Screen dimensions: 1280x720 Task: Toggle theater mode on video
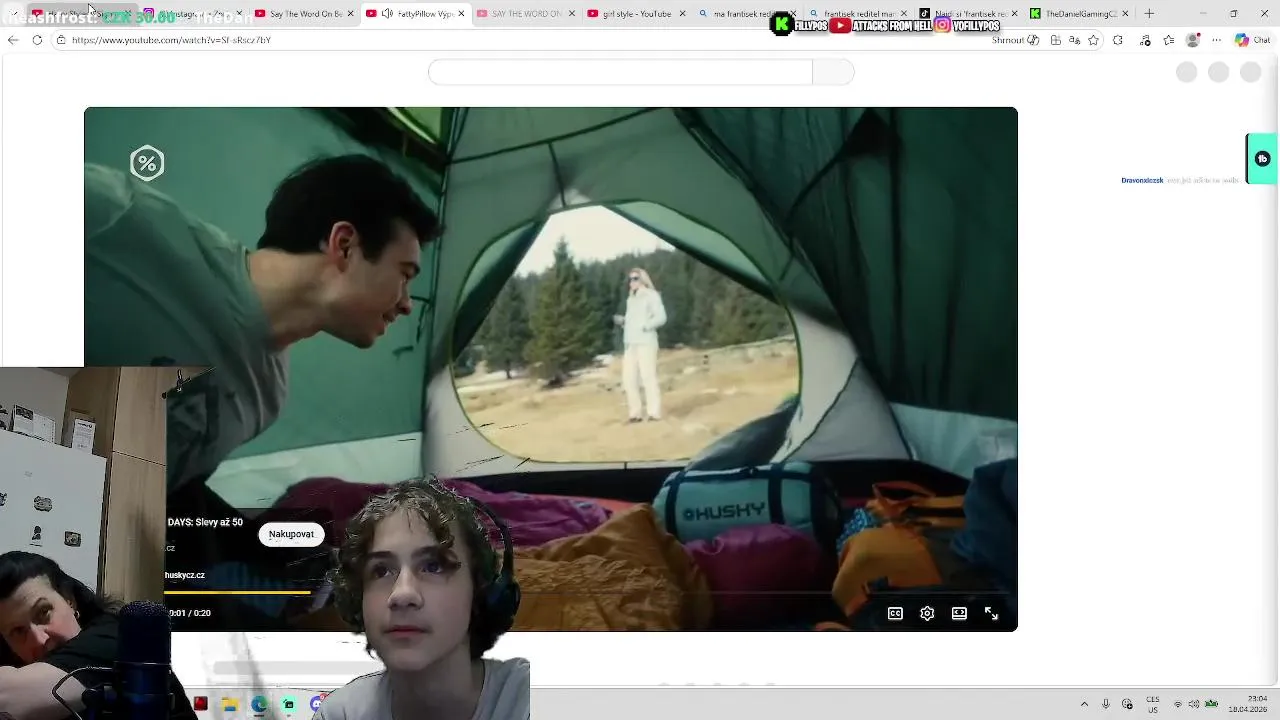tap(959, 613)
